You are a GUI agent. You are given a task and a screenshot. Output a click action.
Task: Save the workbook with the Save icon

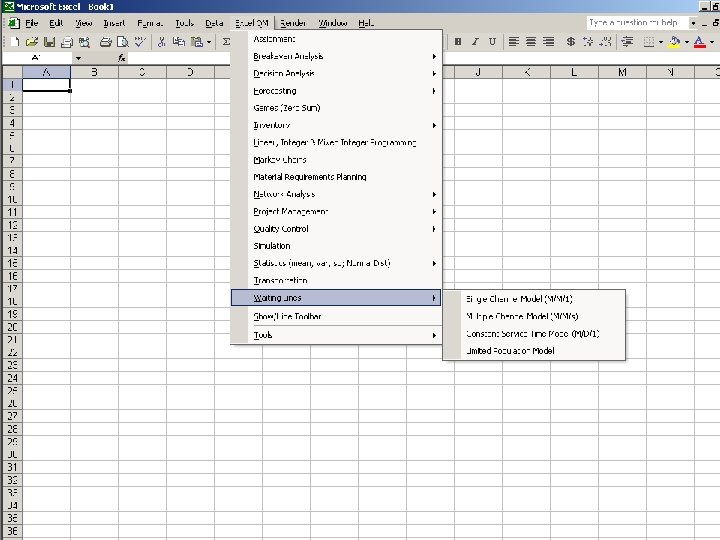(x=49, y=42)
